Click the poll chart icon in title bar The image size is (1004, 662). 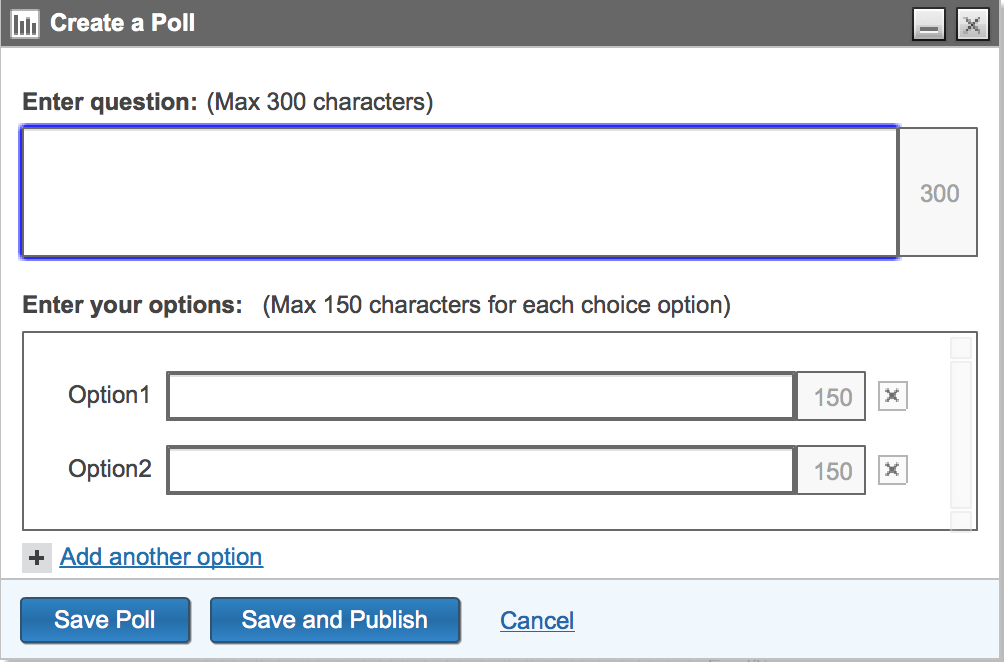(24, 24)
